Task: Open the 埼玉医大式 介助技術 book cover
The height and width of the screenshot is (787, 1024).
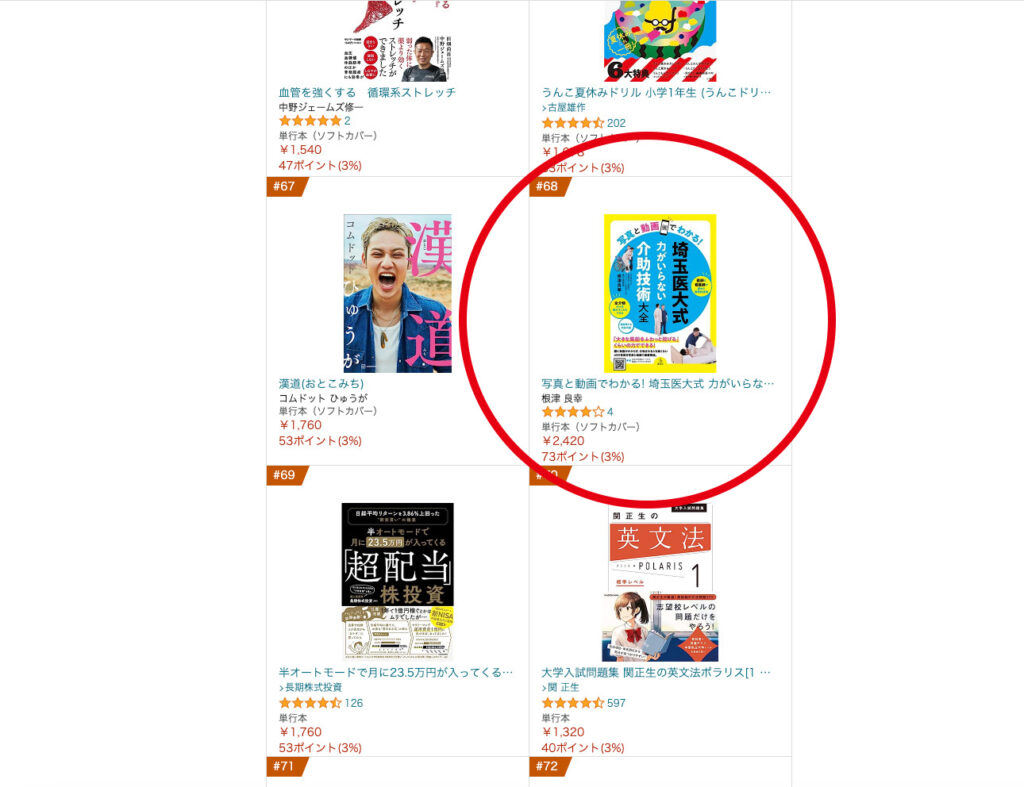Action: pos(660,293)
